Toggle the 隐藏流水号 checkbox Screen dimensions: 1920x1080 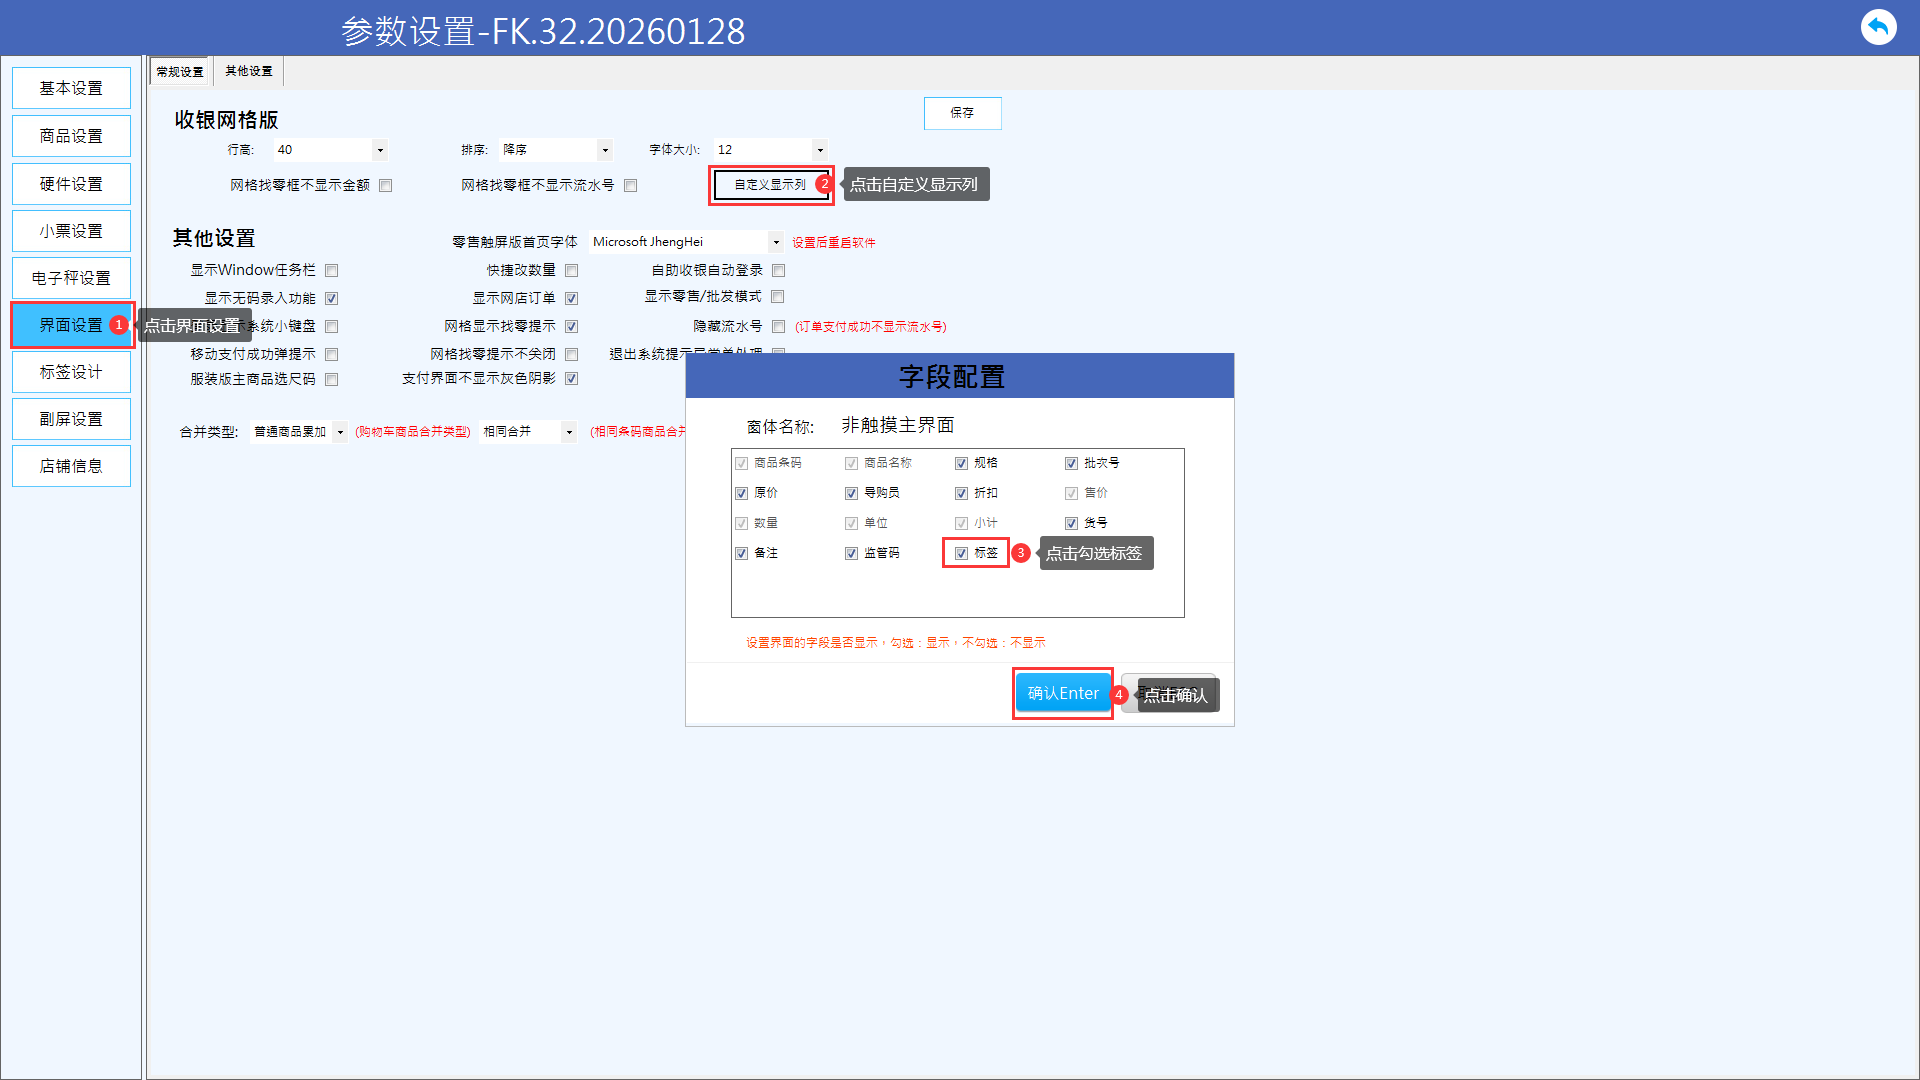[x=779, y=326]
